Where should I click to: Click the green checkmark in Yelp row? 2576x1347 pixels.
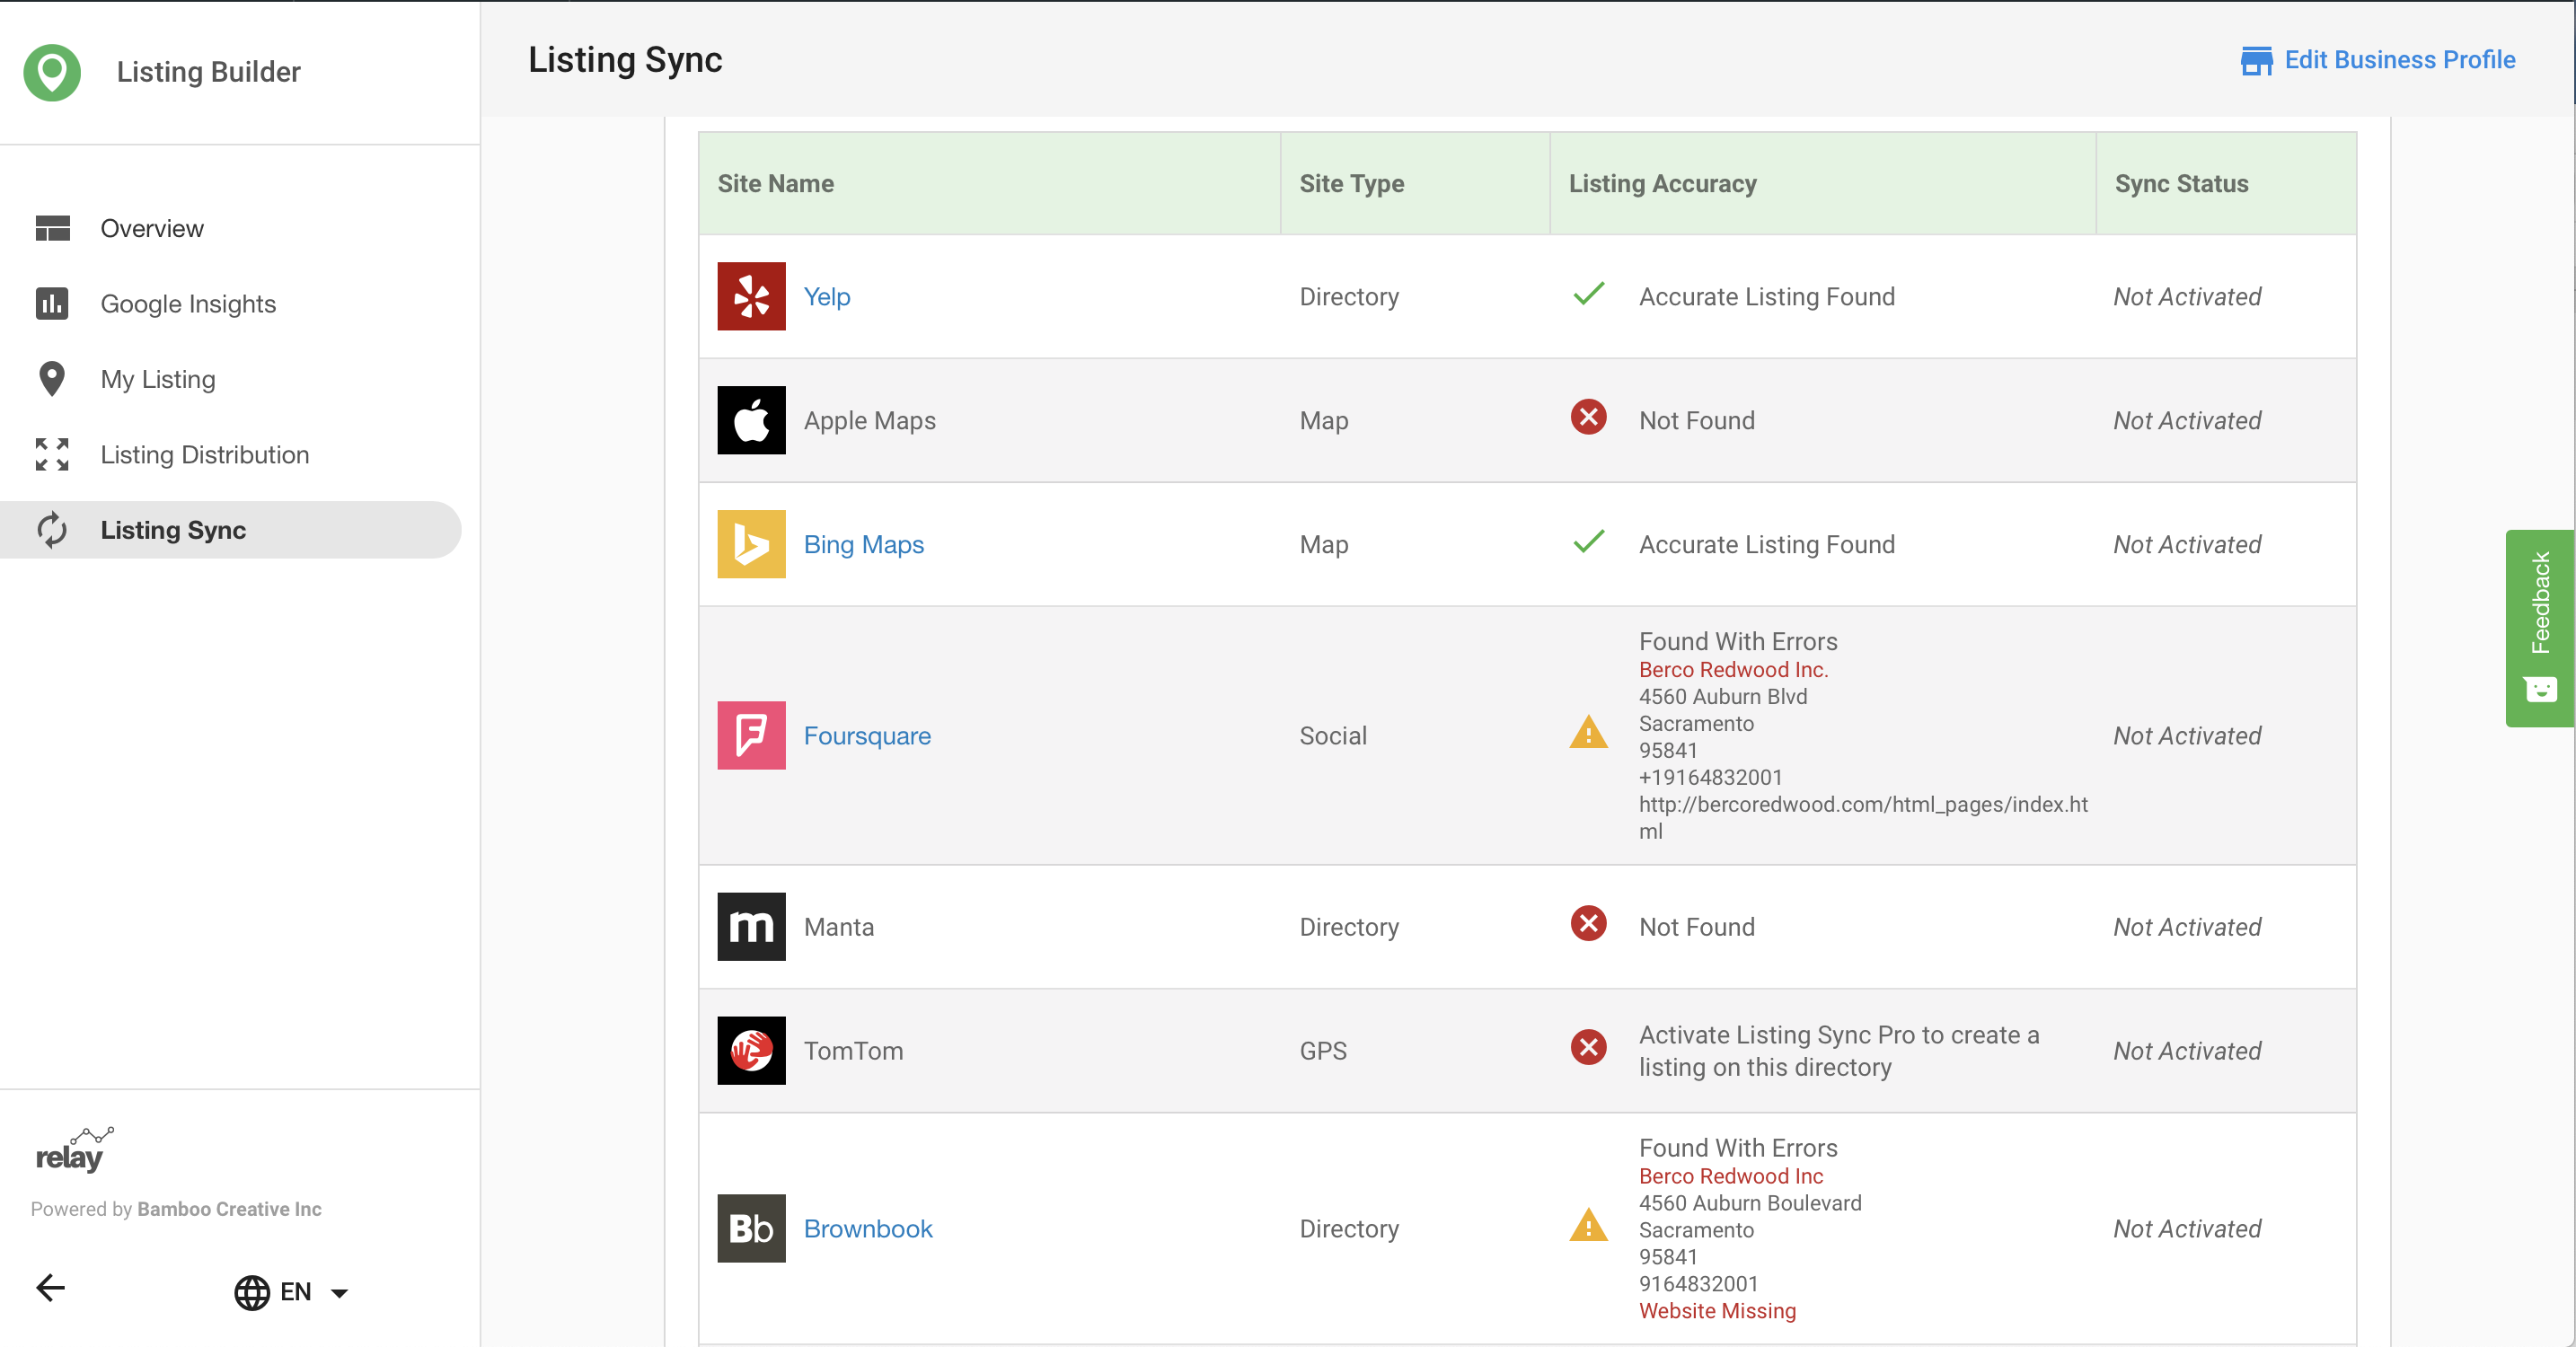[1588, 293]
